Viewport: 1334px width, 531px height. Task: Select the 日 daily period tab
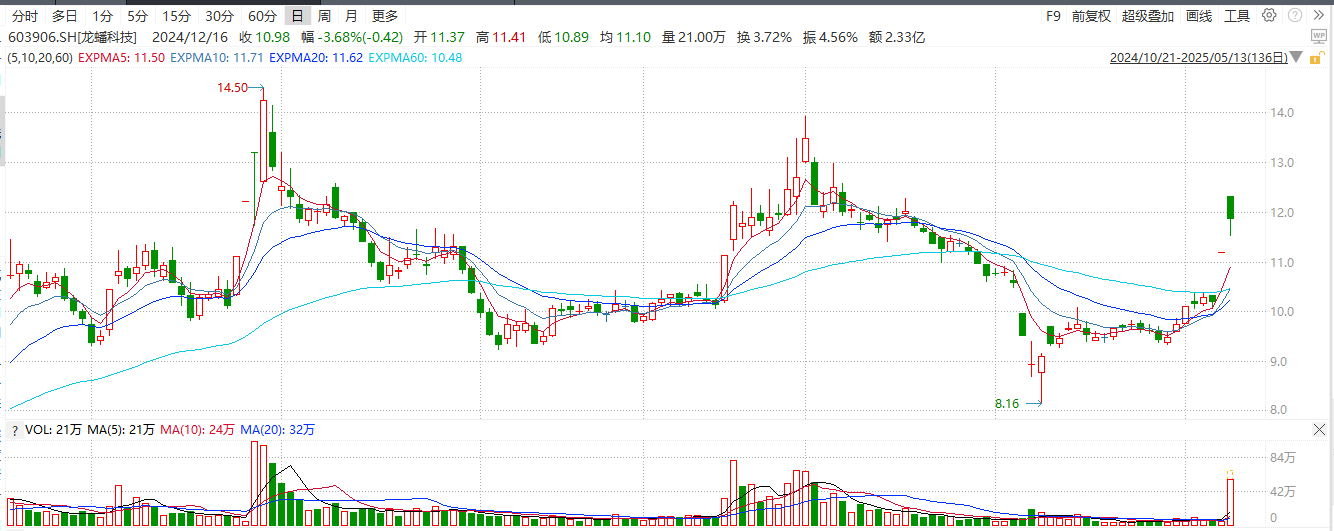tap(297, 15)
